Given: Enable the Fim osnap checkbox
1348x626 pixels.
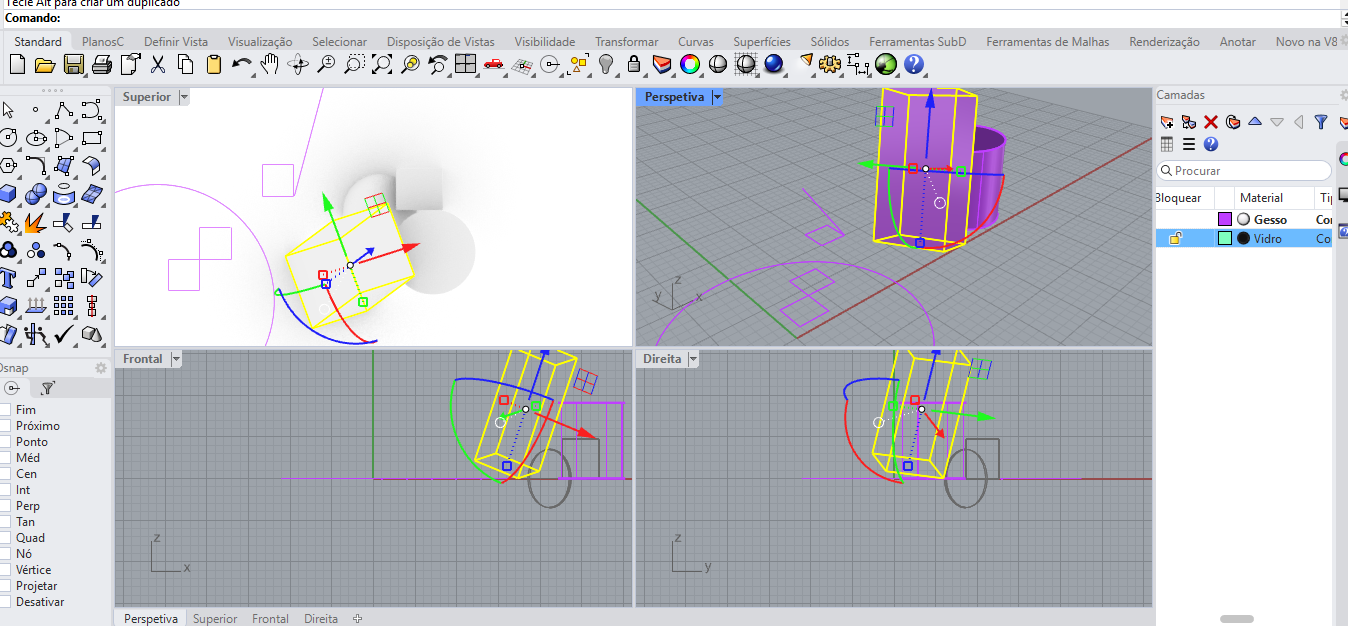Looking at the screenshot, I should coord(6,410).
